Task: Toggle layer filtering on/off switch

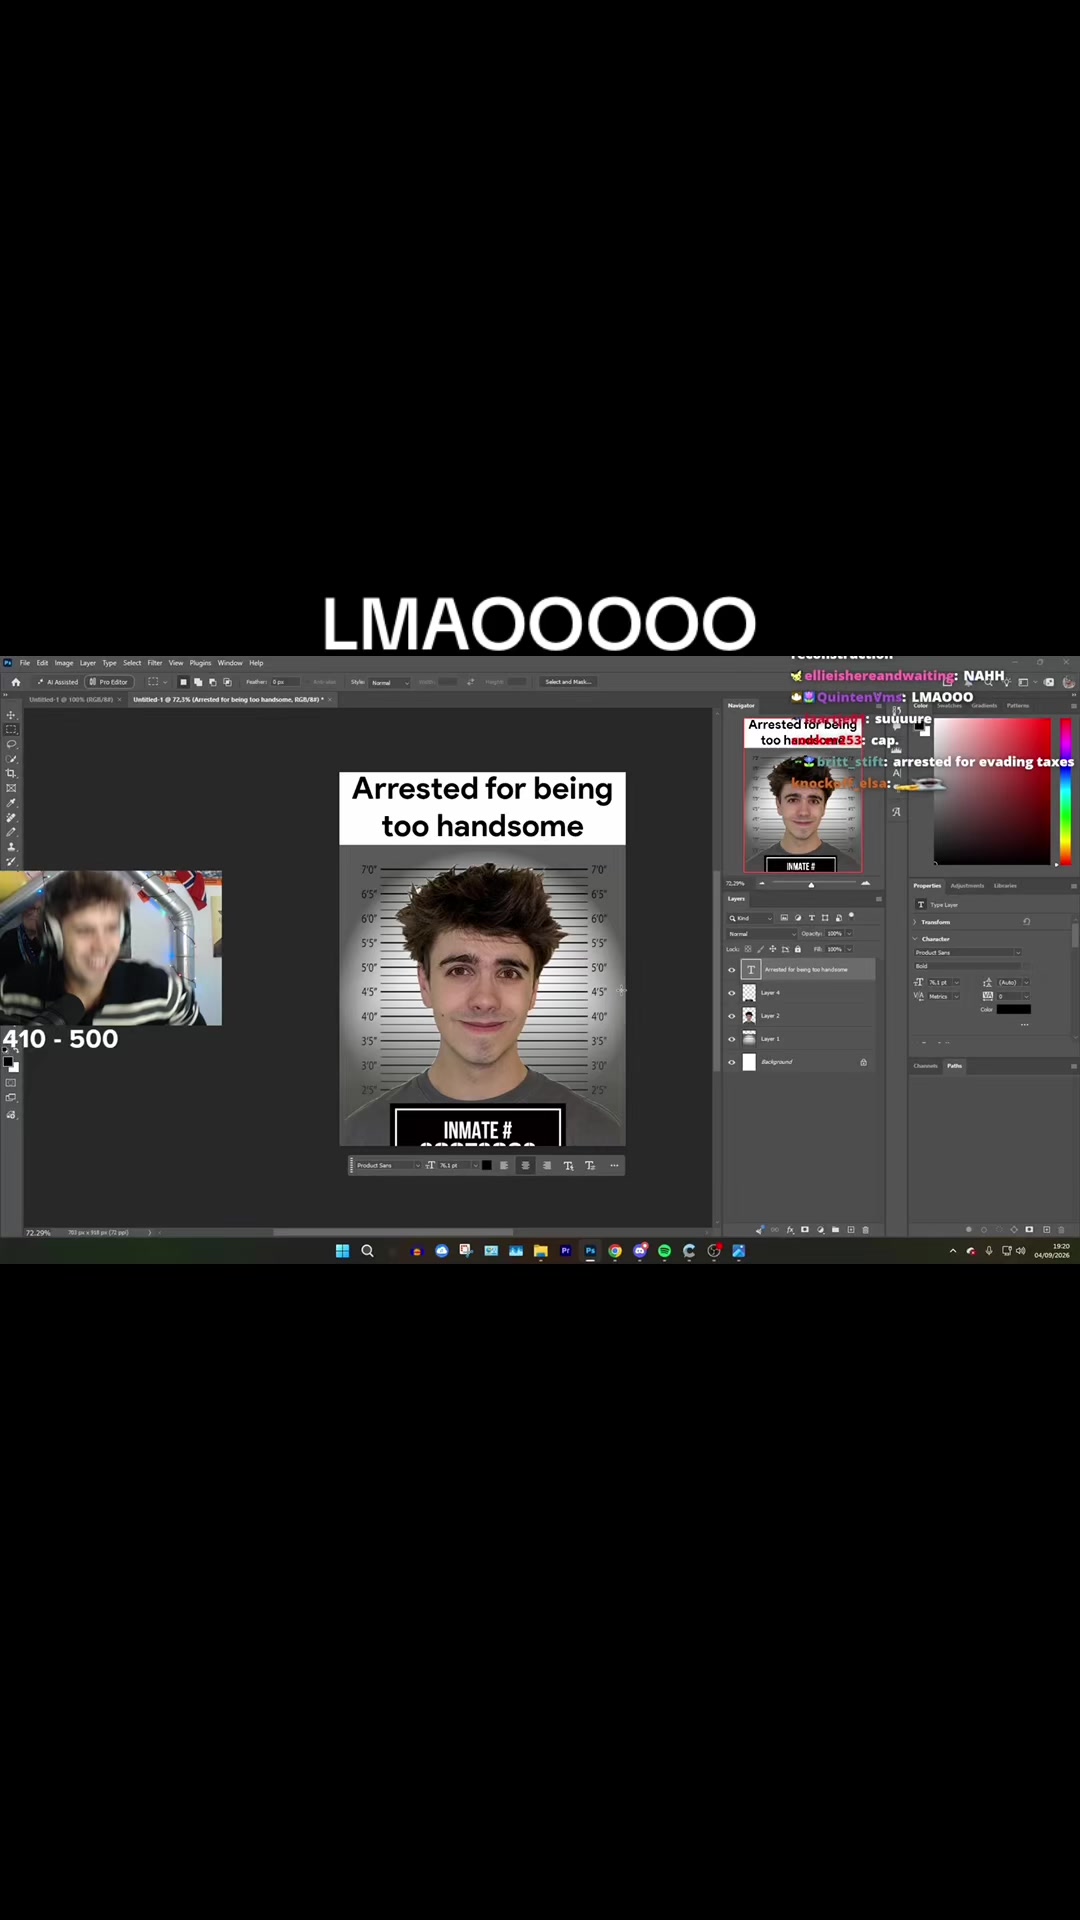Action: (851, 916)
